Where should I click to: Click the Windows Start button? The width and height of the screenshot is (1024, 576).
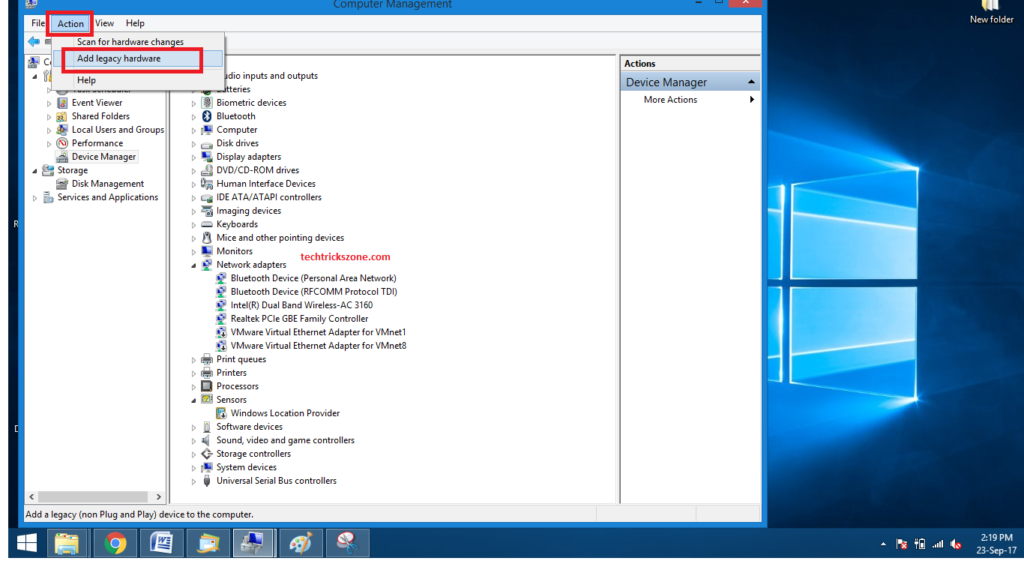click(x=27, y=543)
